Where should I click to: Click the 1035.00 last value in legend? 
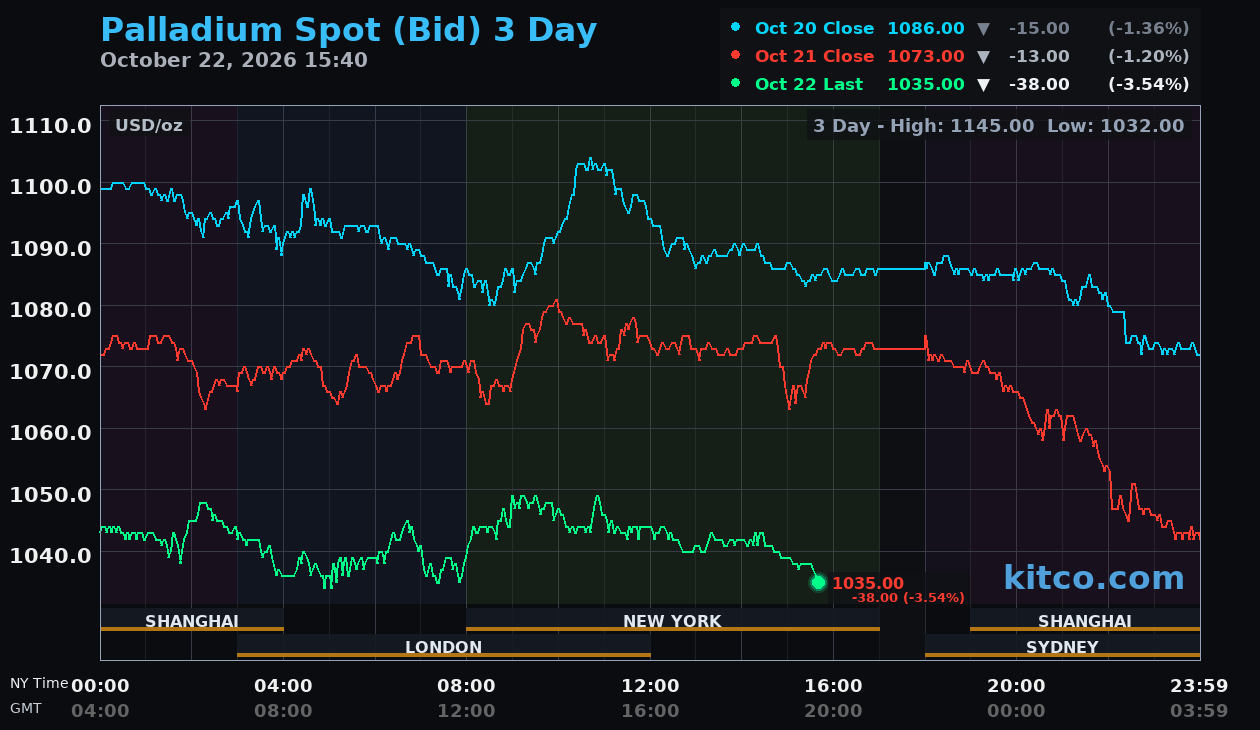point(926,84)
